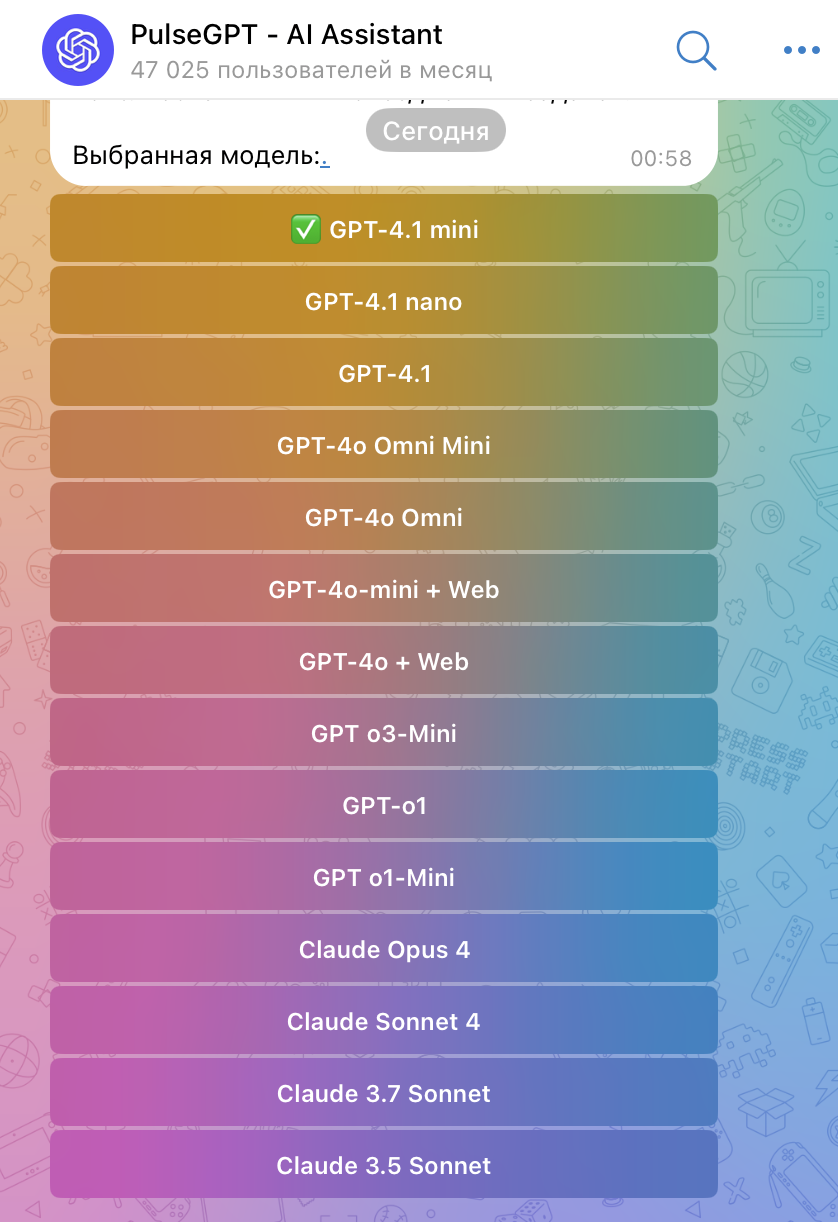Select Claude 3.5 Sonnet model
Viewport: 838px width, 1222px height.
click(x=384, y=1165)
